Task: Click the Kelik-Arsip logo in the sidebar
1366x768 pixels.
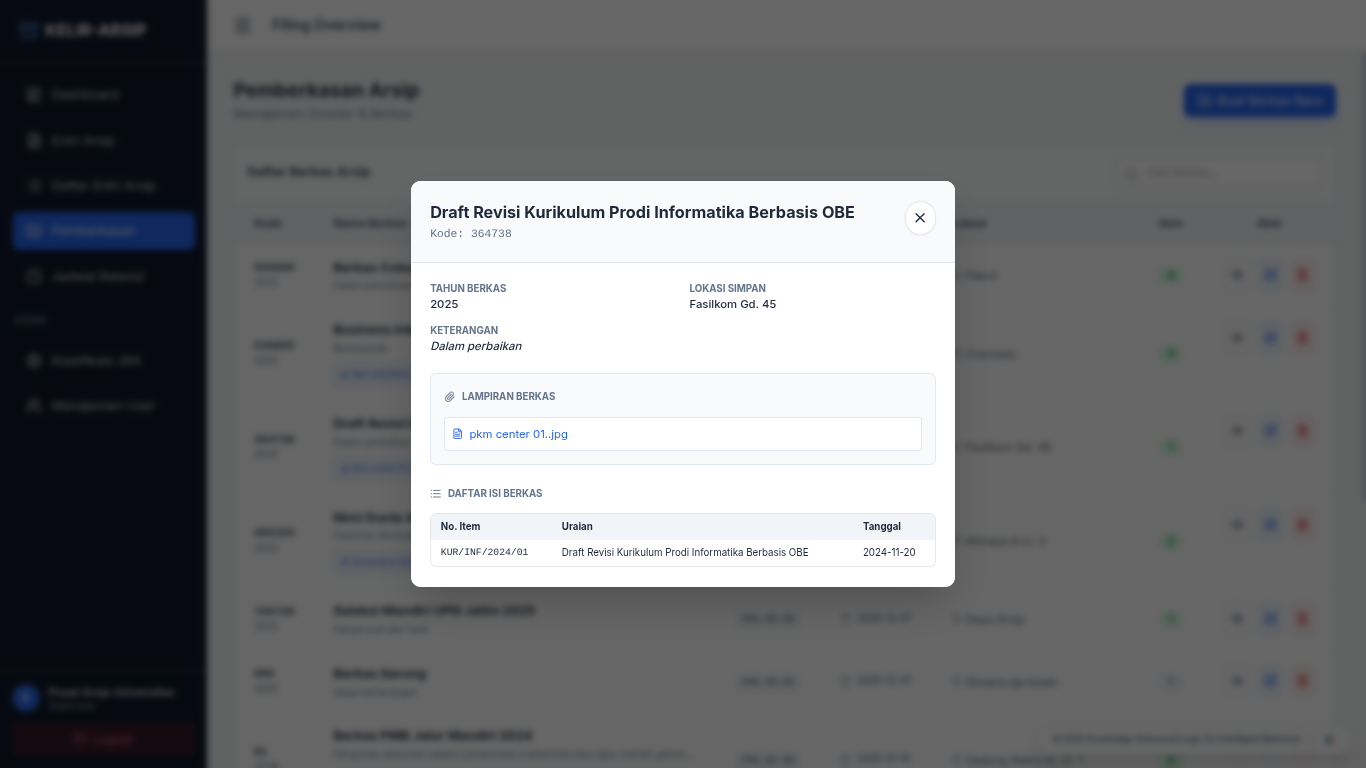Action: (x=84, y=30)
